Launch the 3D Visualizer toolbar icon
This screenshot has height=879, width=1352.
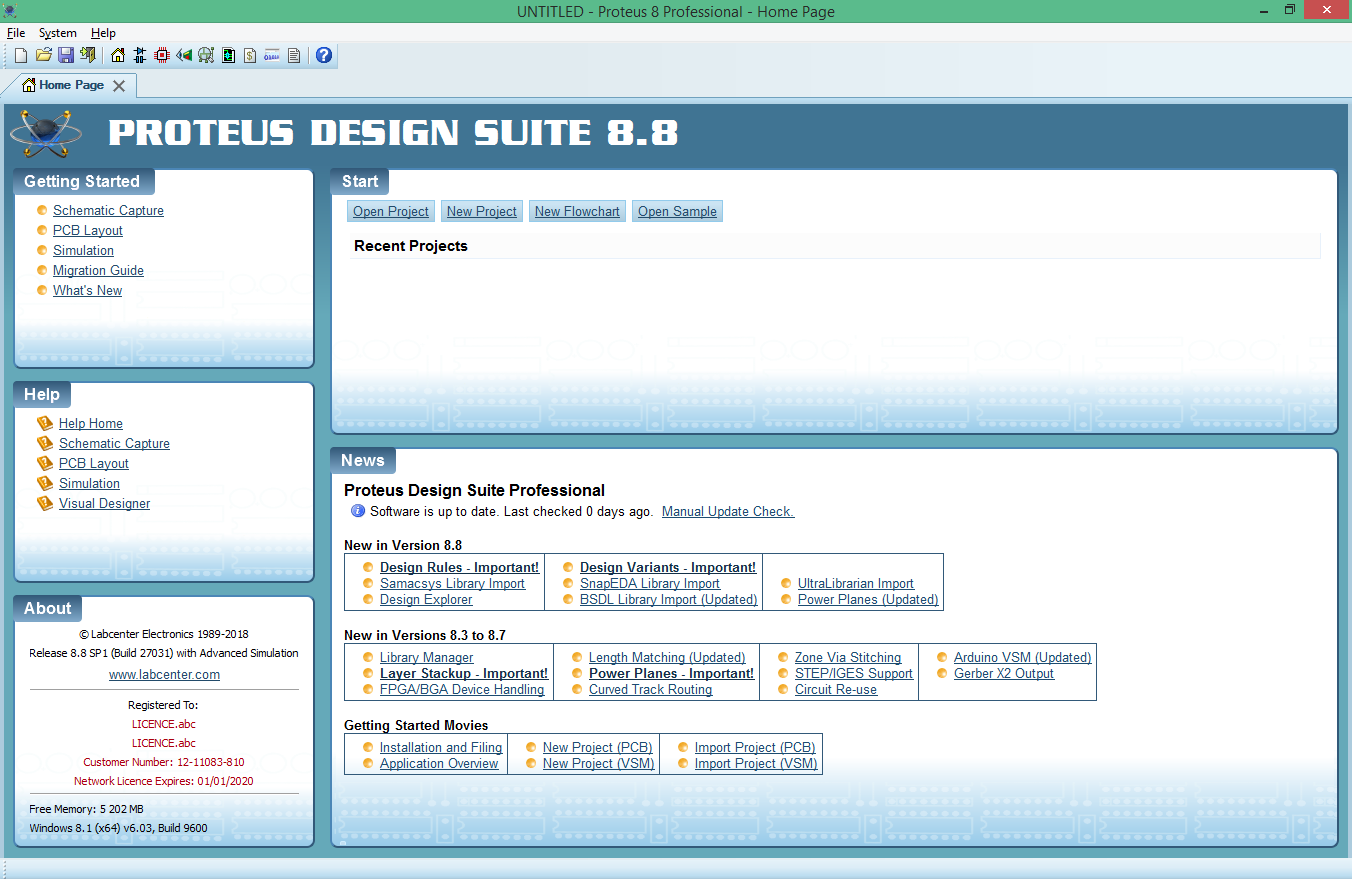click(x=184, y=55)
